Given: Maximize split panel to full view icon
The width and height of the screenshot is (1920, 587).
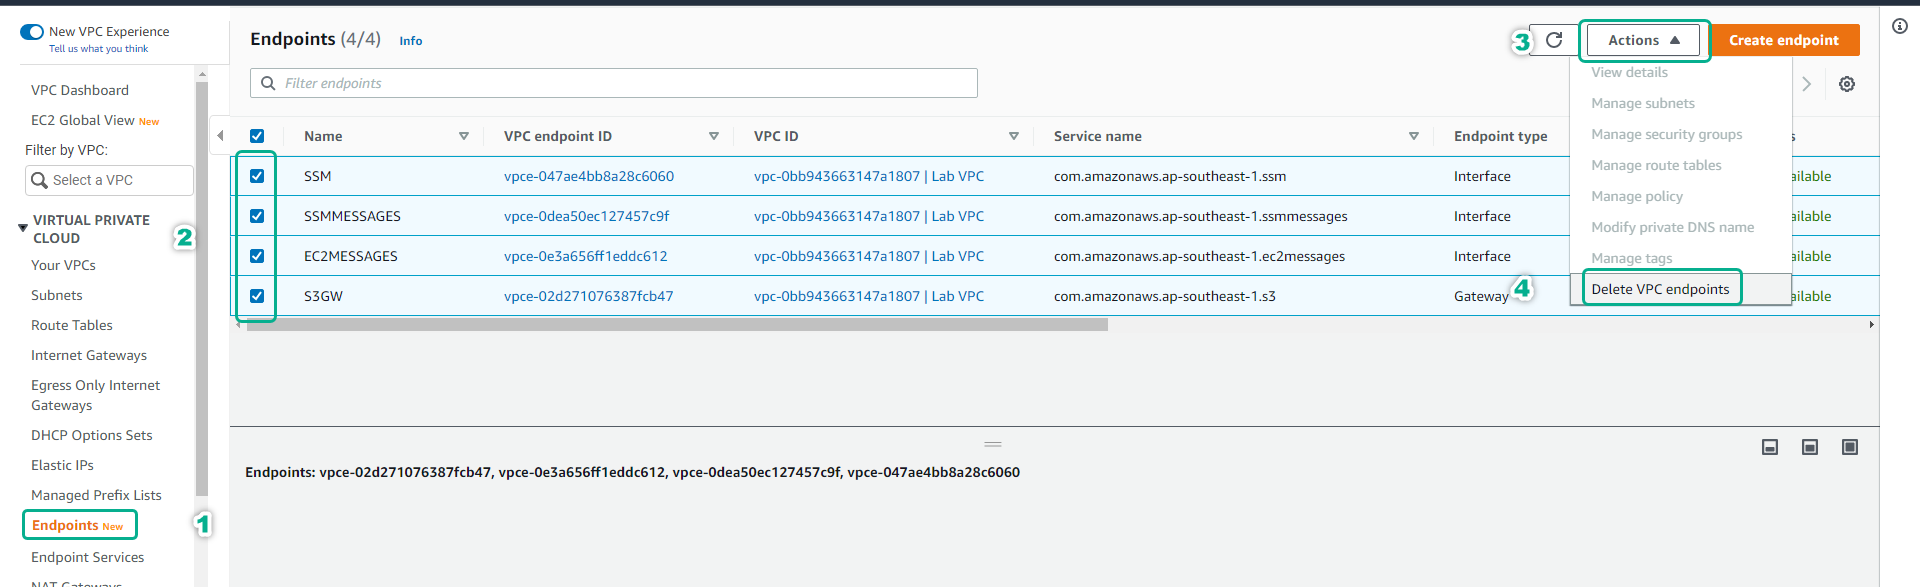Looking at the screenshot, I should (x=1850, y=447).
